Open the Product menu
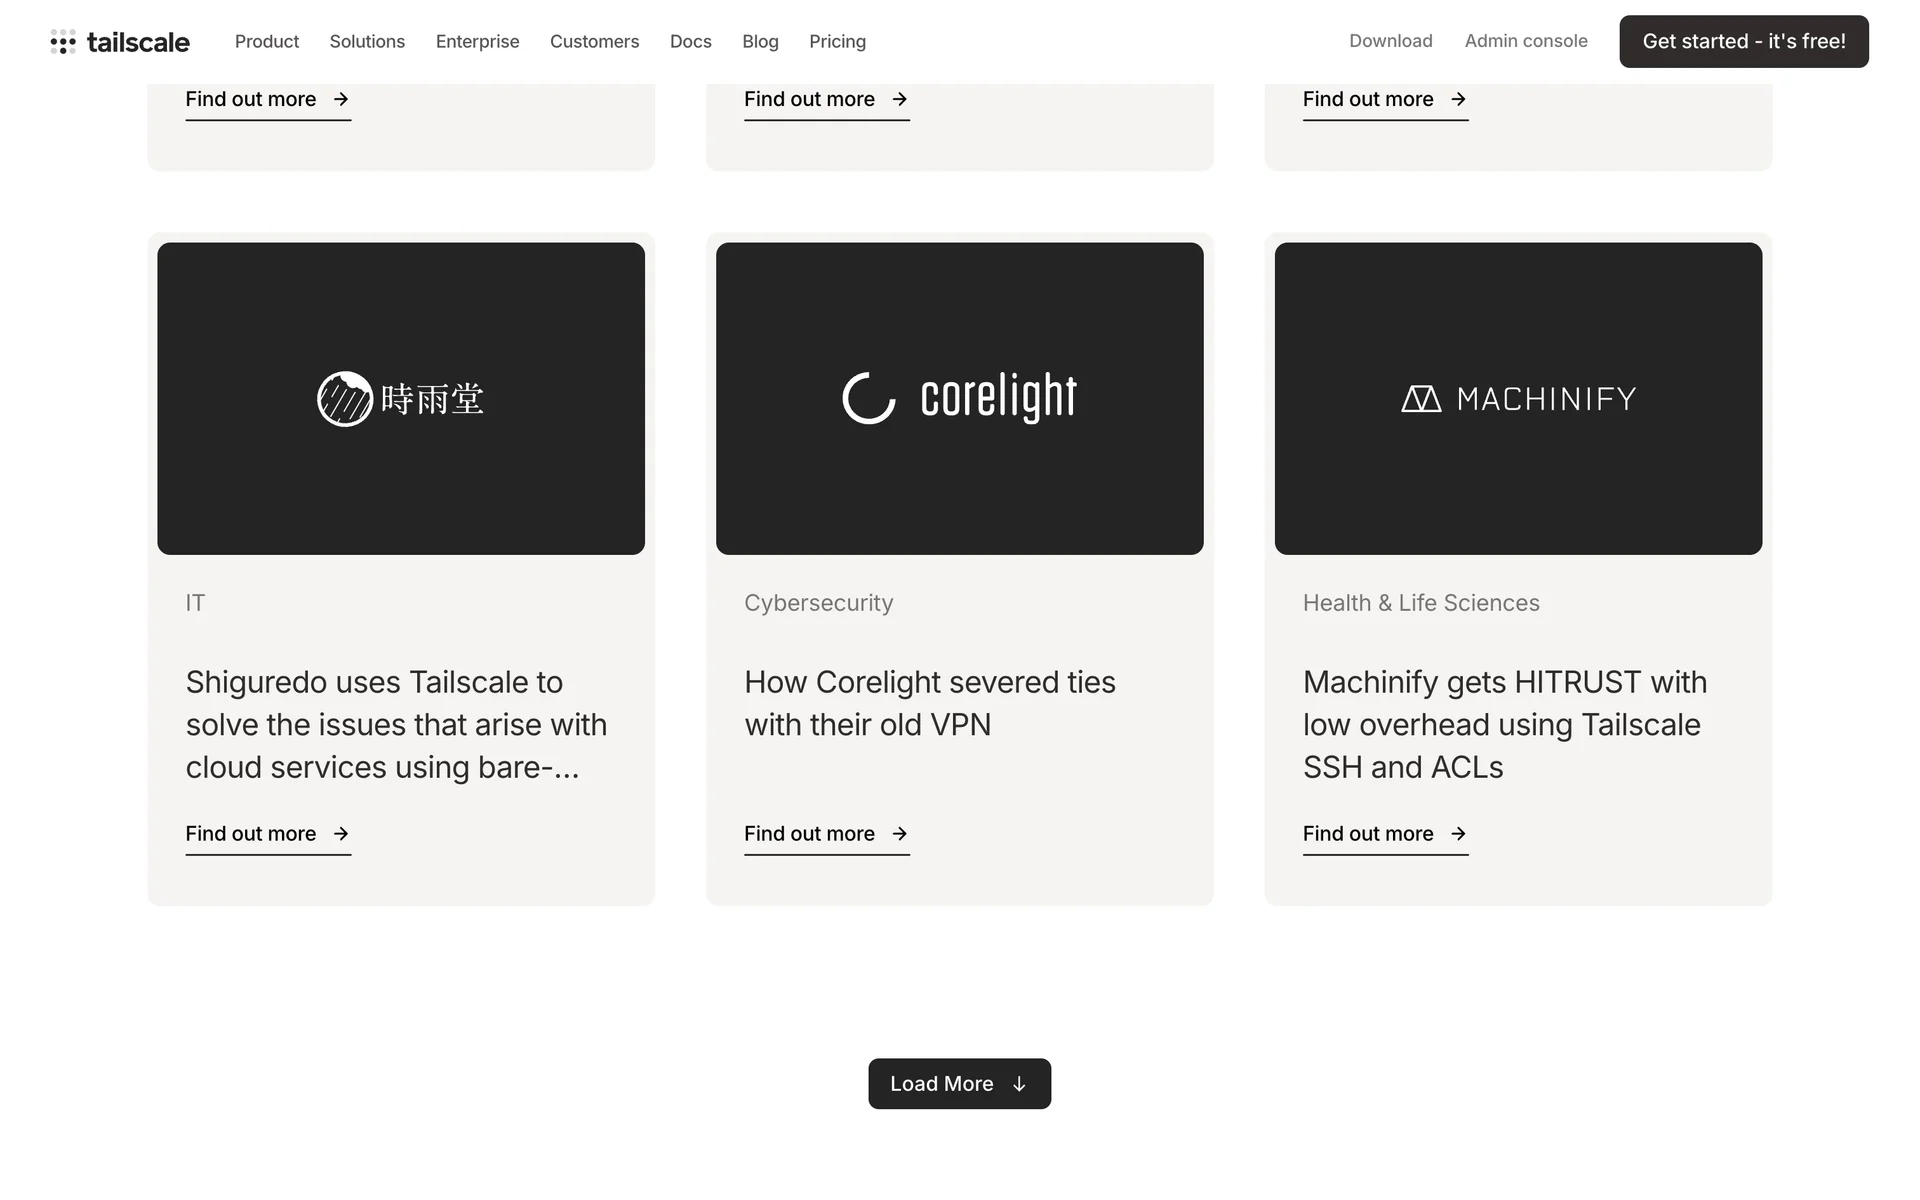The height and width of the screenshot is (1200, 1920). pos(267,42)
